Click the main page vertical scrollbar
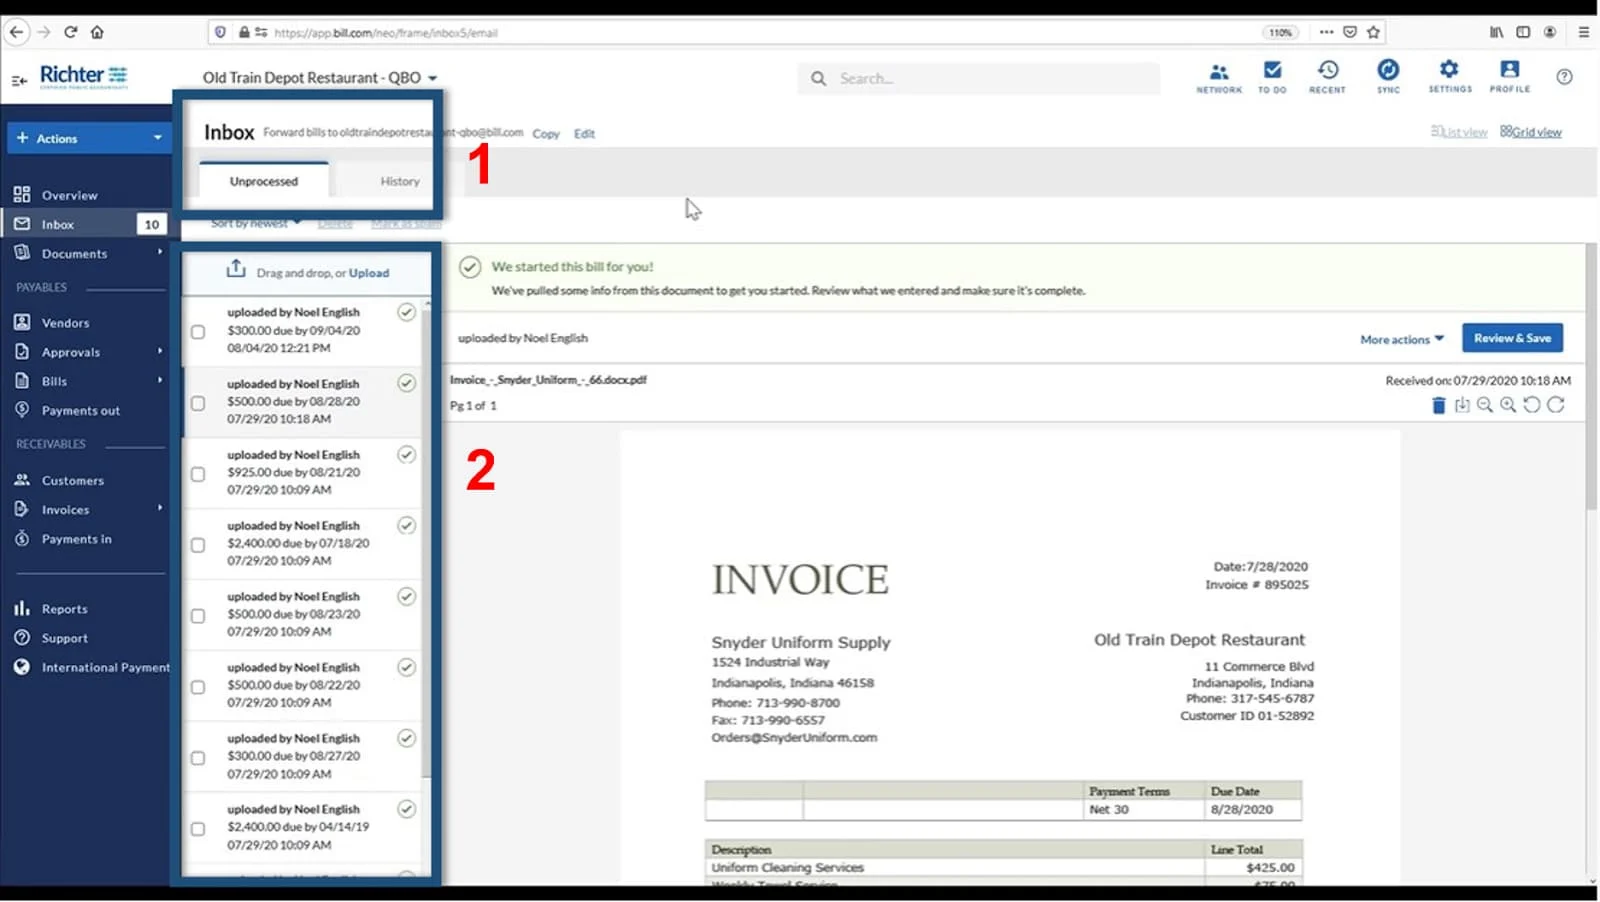This screenshot has width=1600, height=902. tap(1590, 376)
